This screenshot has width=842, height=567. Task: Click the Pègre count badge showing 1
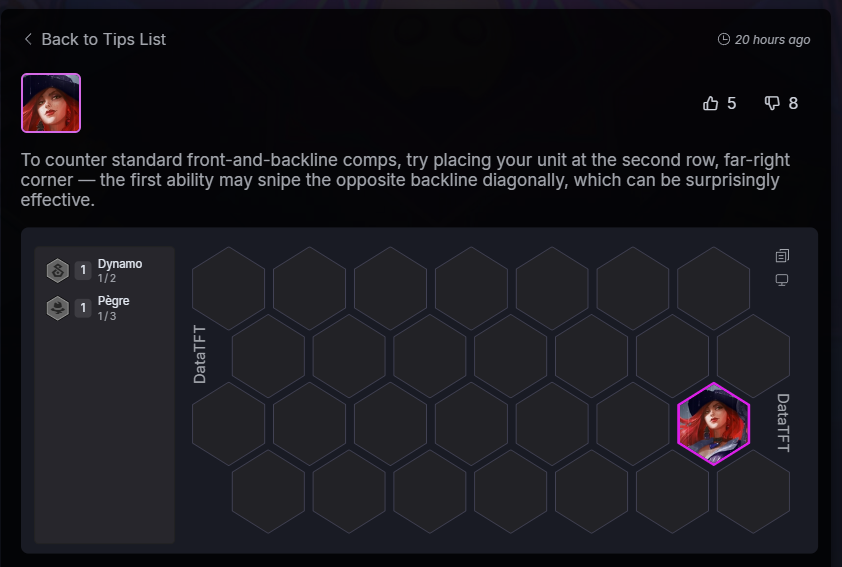pos(83,308)
